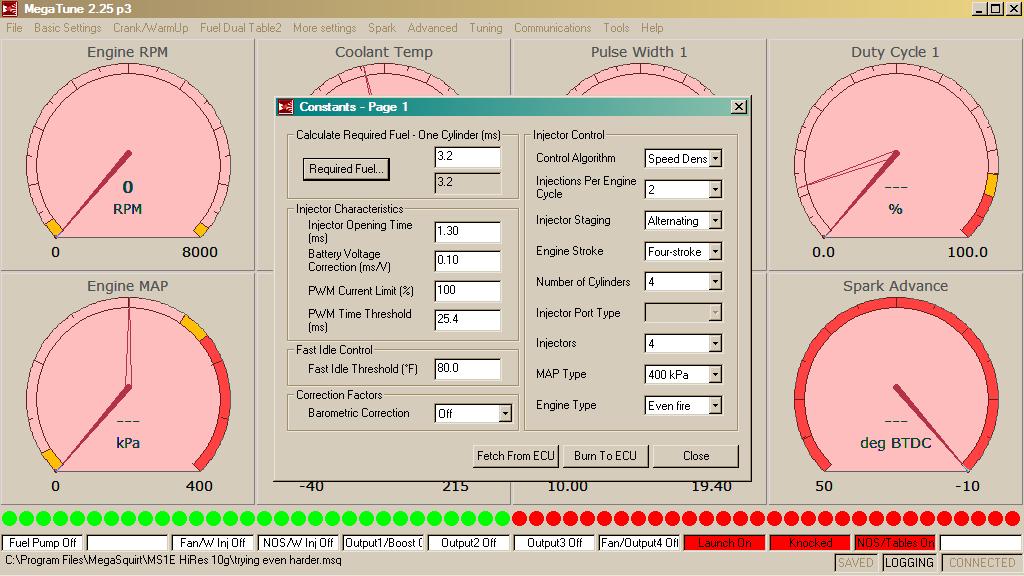The width and height of the screenshot is (1024, 576).
Task: Click Burn To ECU button
Action: (x=605, y=456)
